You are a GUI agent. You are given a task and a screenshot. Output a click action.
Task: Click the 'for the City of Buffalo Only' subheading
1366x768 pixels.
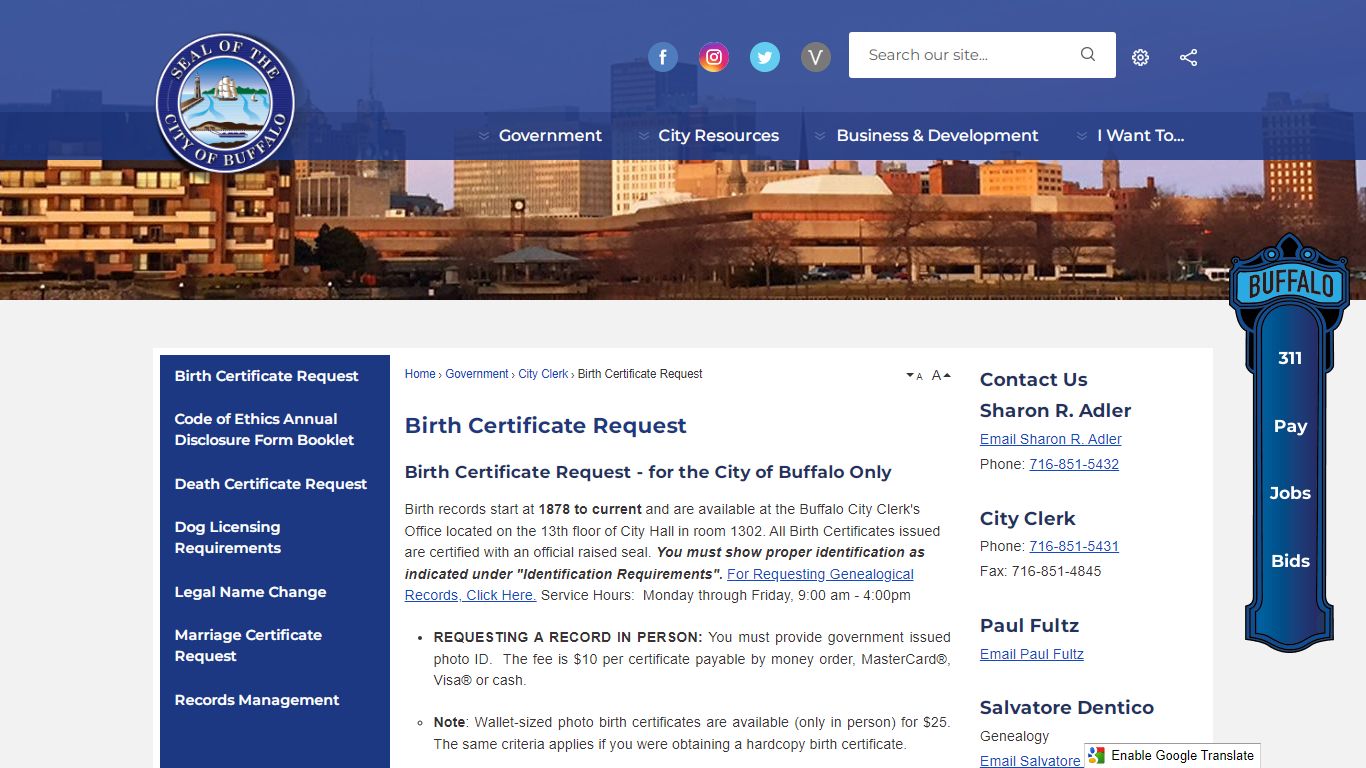pos(770,472)
